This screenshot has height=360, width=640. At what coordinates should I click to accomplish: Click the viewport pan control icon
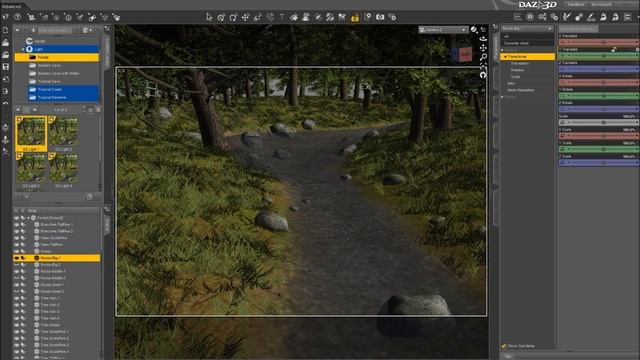(483, 48)
